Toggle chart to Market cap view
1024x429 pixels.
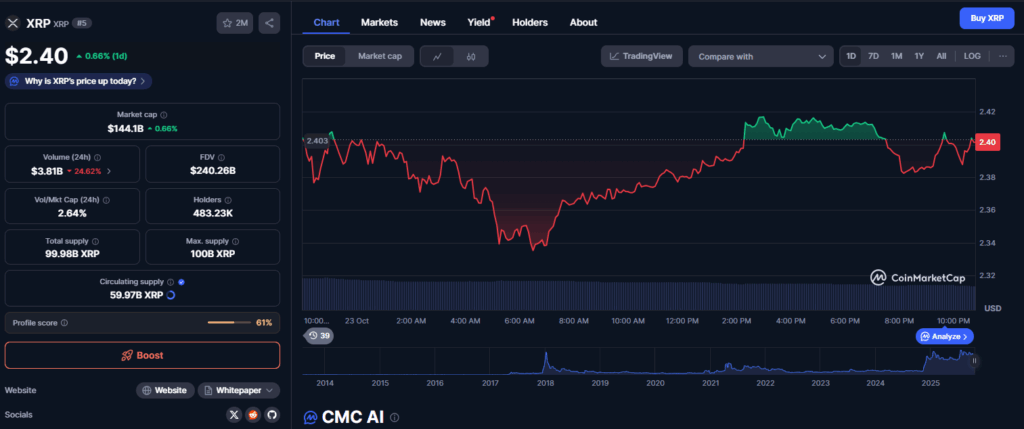click(380, 57)
